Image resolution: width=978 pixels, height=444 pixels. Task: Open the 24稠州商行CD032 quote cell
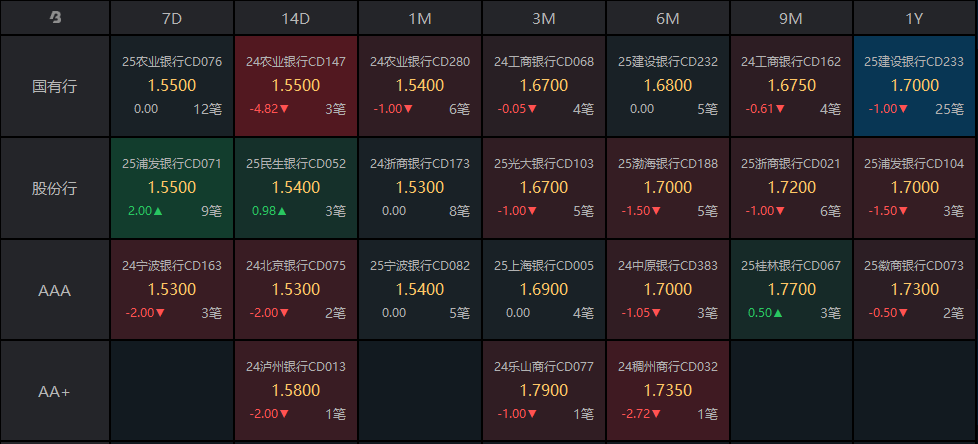click(x=667, y=392)
